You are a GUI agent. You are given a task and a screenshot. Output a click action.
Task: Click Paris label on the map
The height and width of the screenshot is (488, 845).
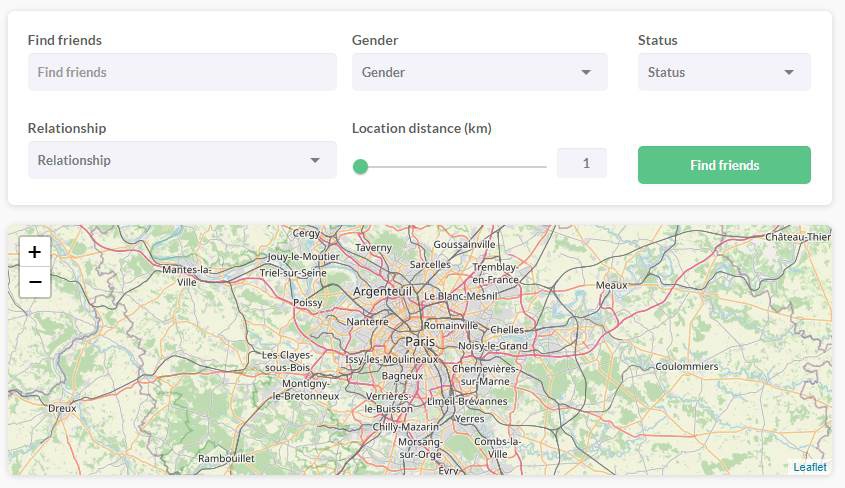pos(420,341)
